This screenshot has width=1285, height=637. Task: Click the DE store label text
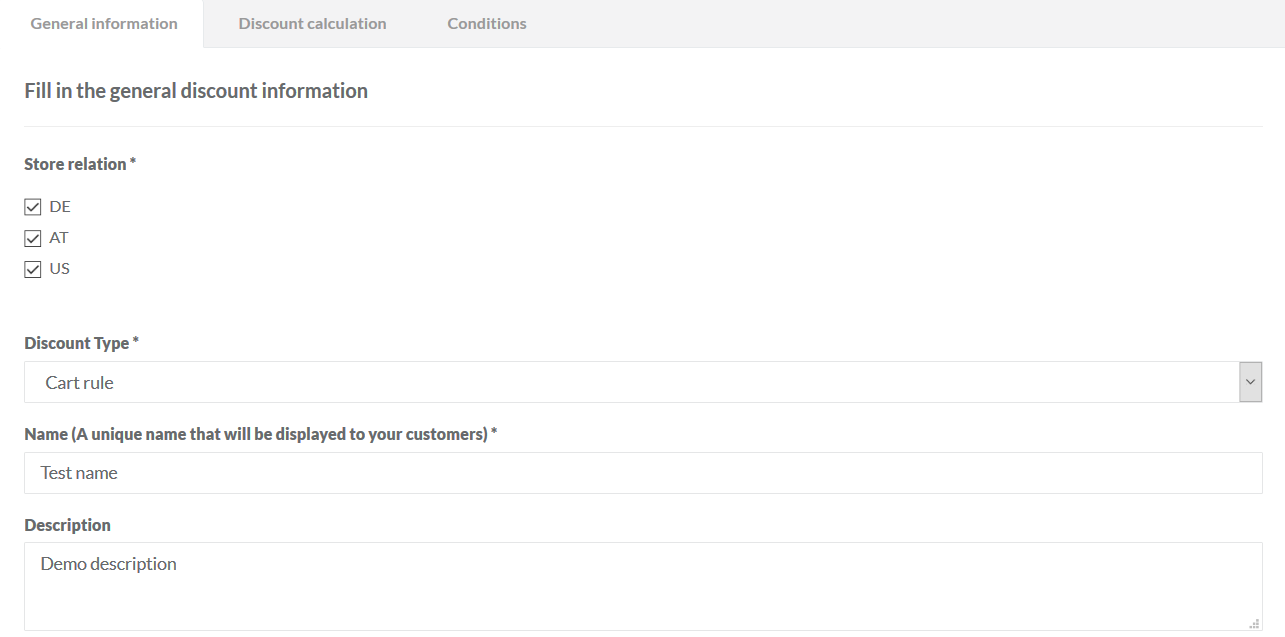pyautogui.click(x=60, y=207)
